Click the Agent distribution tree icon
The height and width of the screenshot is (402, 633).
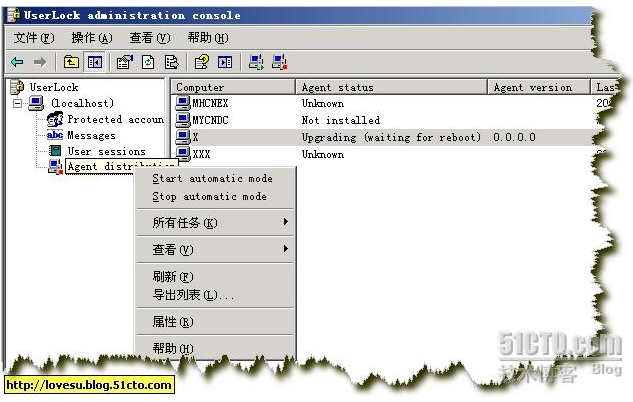pos(55,166)
